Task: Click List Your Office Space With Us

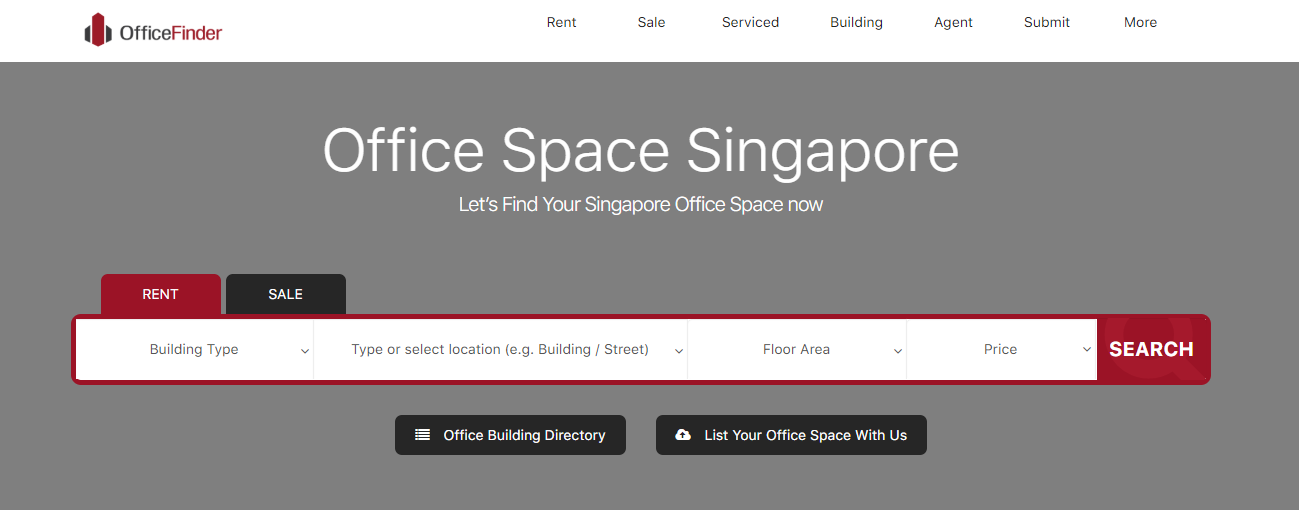Action: click(x=791, y=435)
